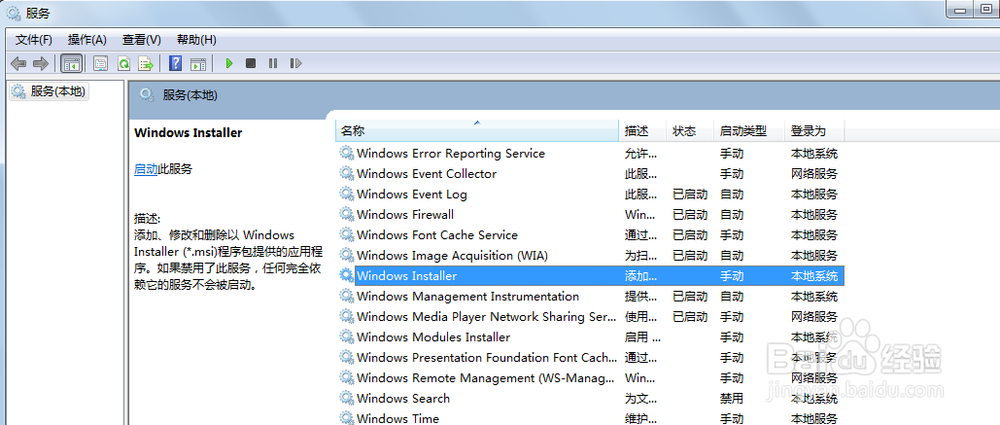Click the Restart Service toolbar icon
1000x425 pixels.
(295, 64)
